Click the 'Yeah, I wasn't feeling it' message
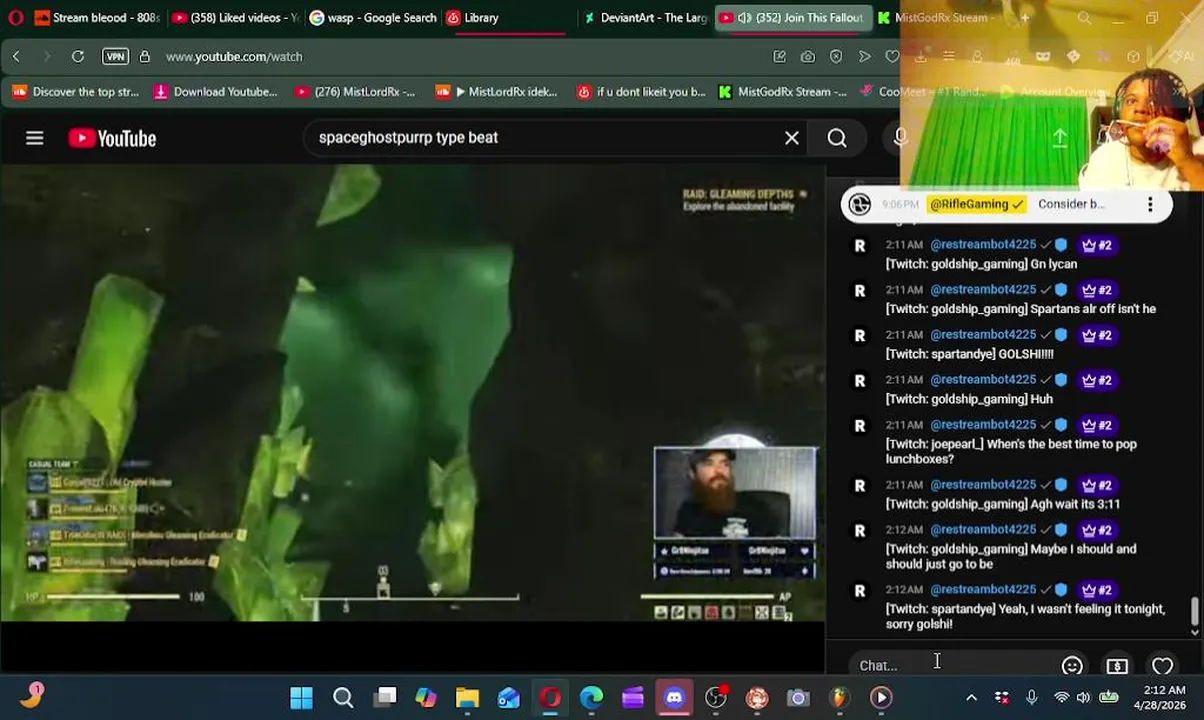Image resolution: width=1204 pixels, height=720 pixels. point(1025,616)
